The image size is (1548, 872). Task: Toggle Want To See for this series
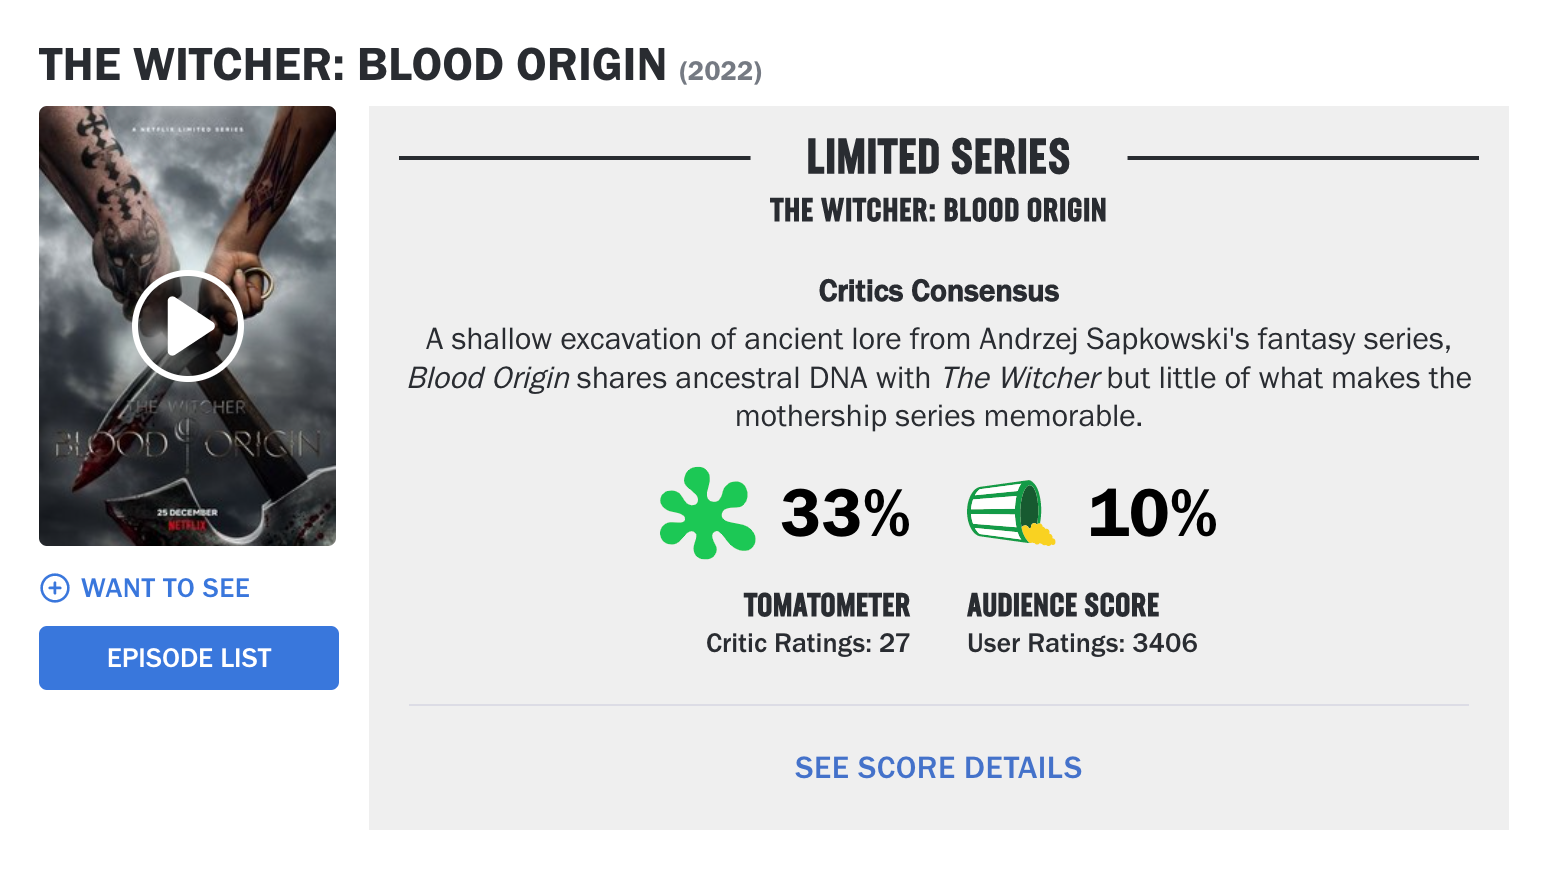(166, 588)
